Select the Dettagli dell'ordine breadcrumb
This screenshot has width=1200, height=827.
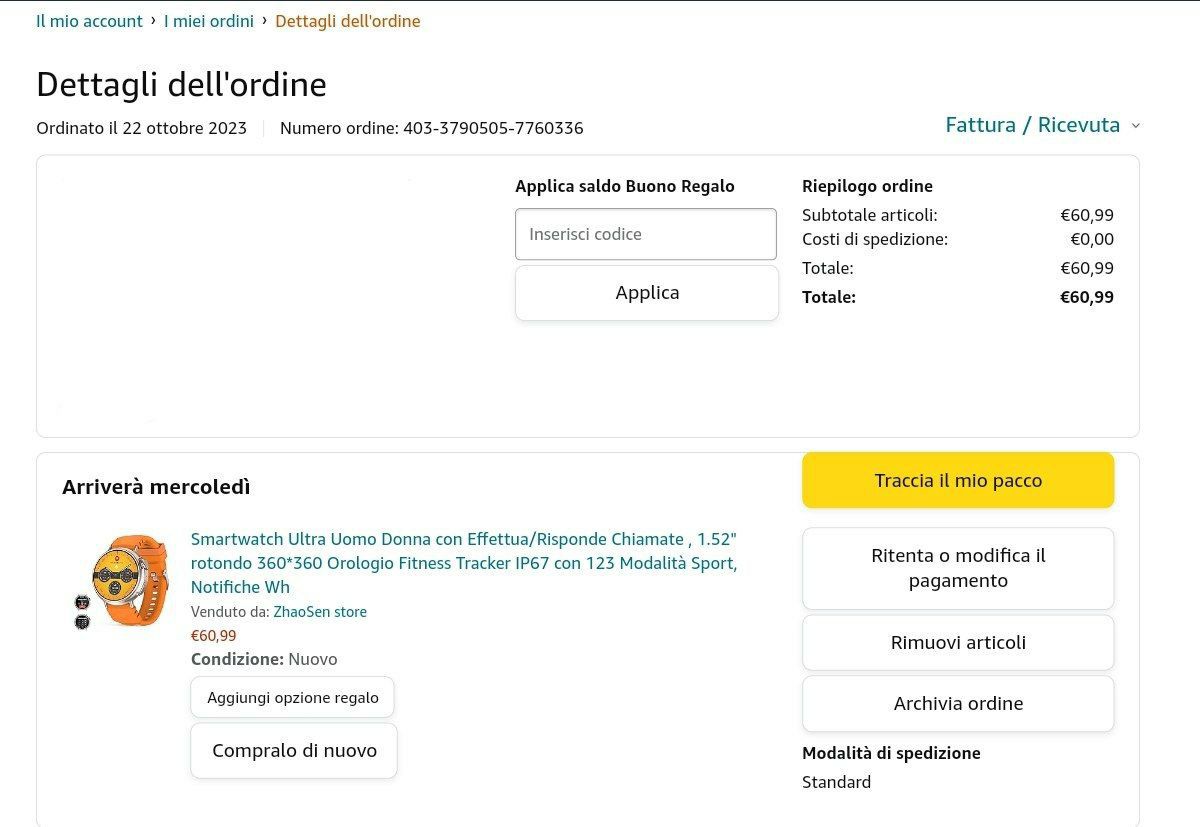click(x=347, y=21)
